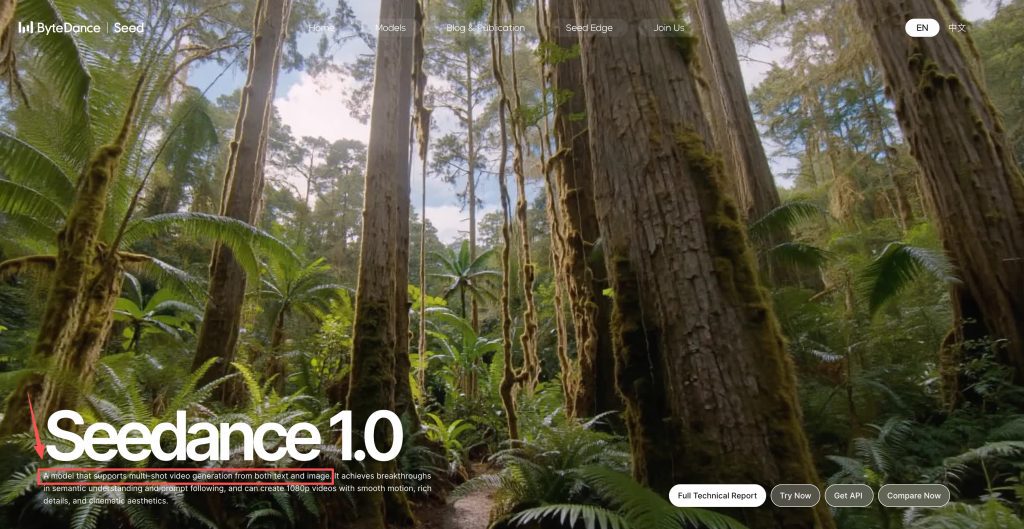Click the ByteDance Seed logo
This screenshot has height=529, width=1024.
click(81, 27)
